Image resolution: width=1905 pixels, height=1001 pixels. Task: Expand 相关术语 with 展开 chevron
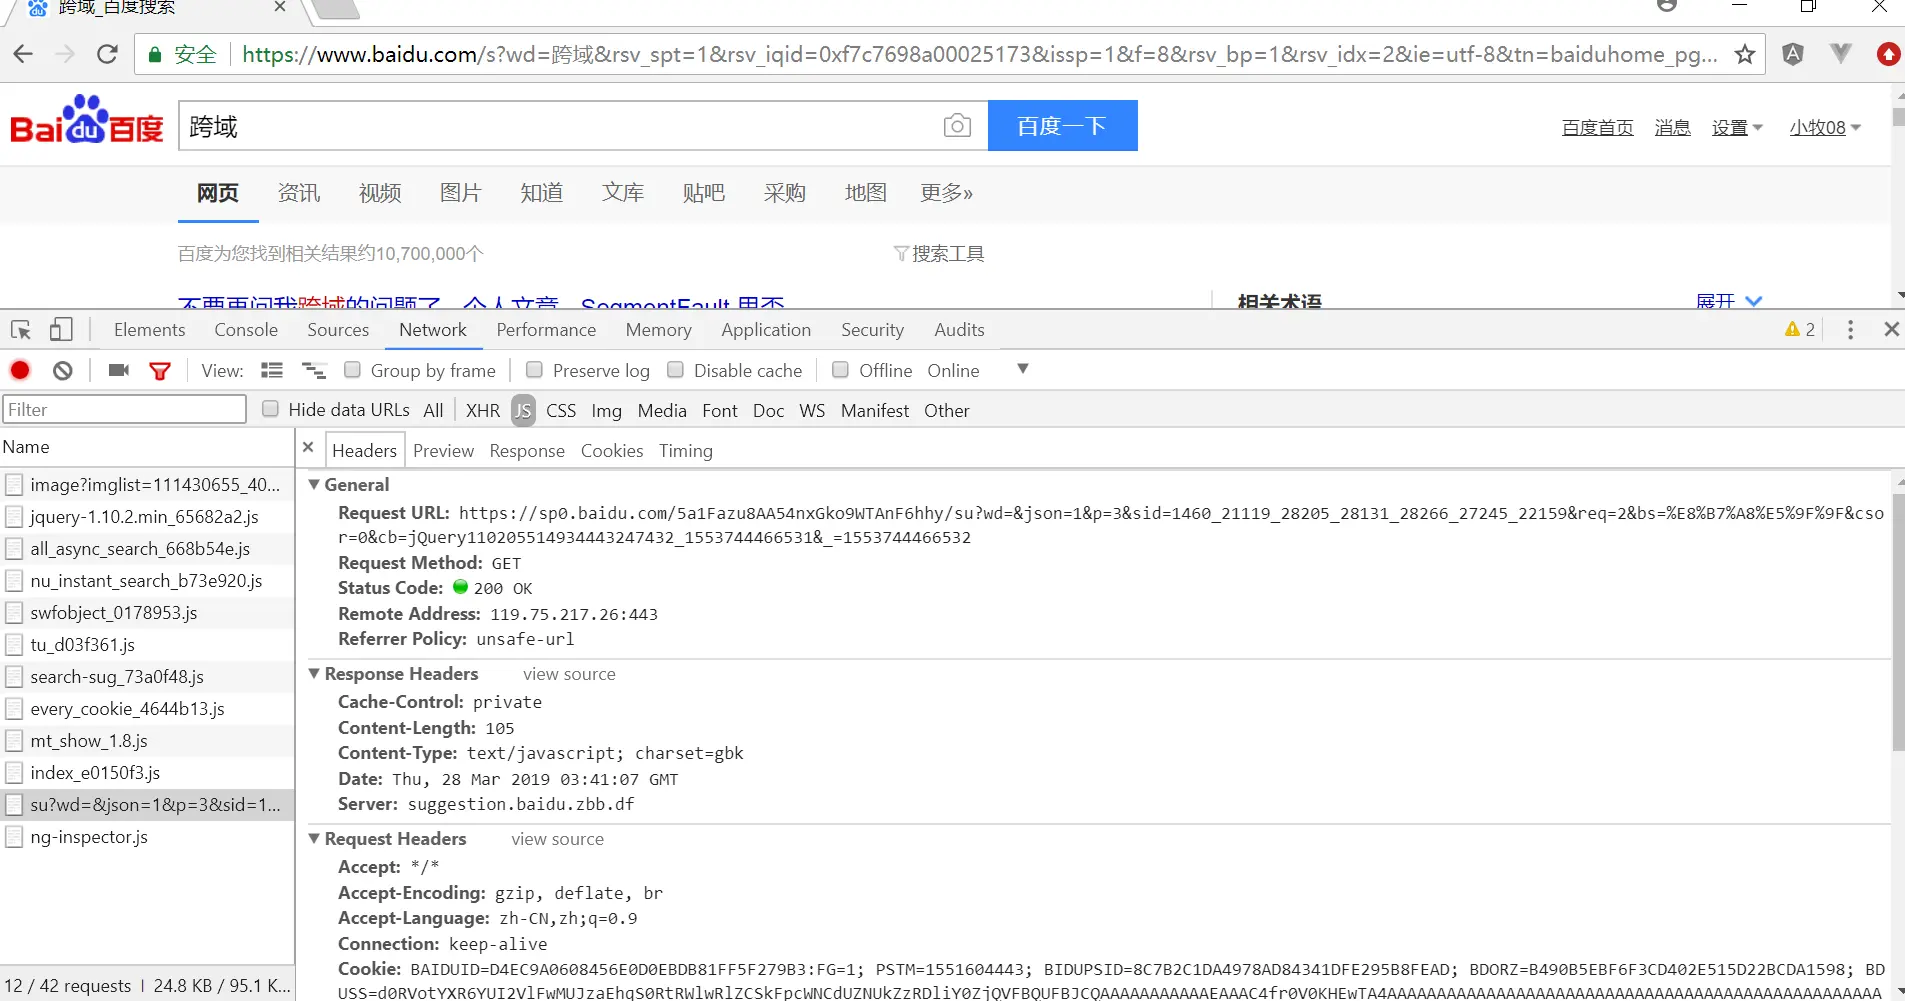tap(1729, 300)
